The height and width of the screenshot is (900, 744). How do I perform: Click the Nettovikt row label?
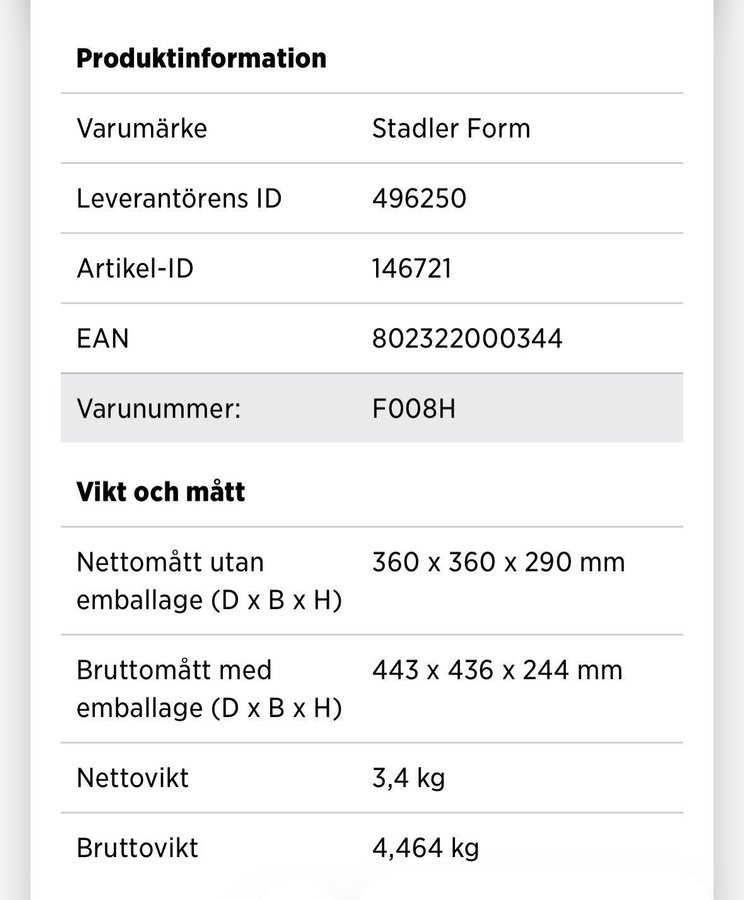click(x=132, y=778)
